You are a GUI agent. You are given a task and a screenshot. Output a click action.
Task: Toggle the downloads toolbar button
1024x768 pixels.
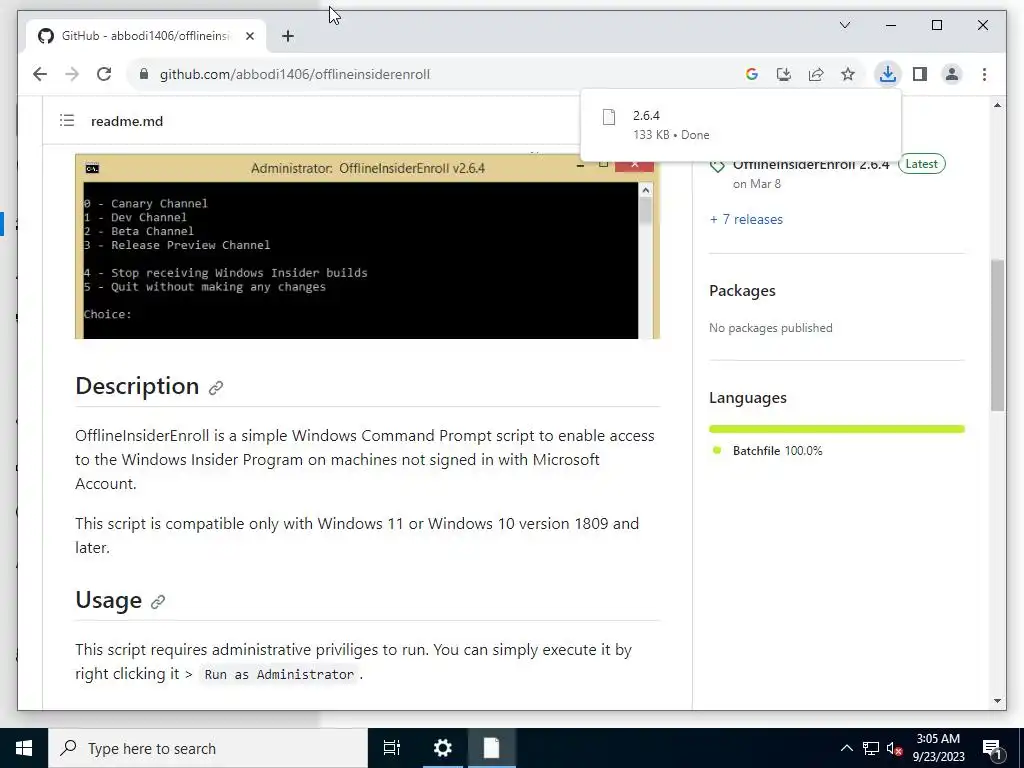[x=888, y=74]
